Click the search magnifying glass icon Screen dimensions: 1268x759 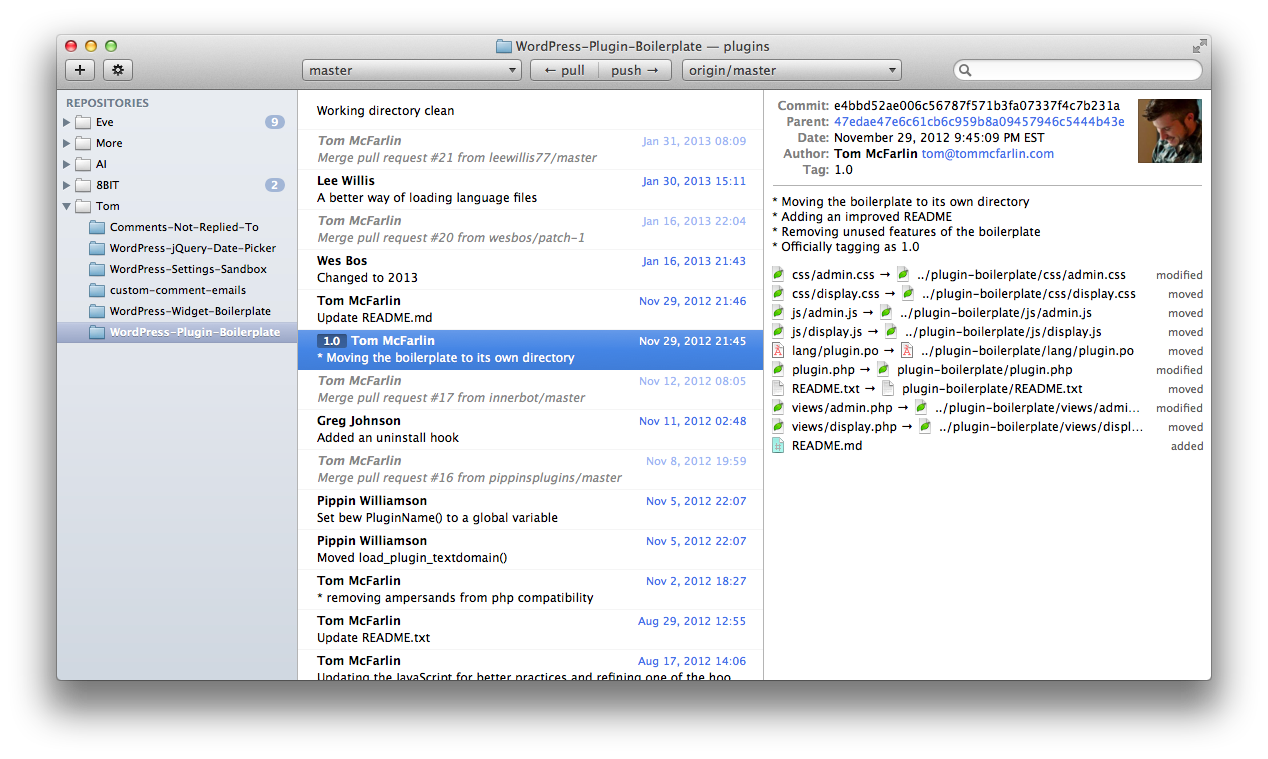coord(965,70)
